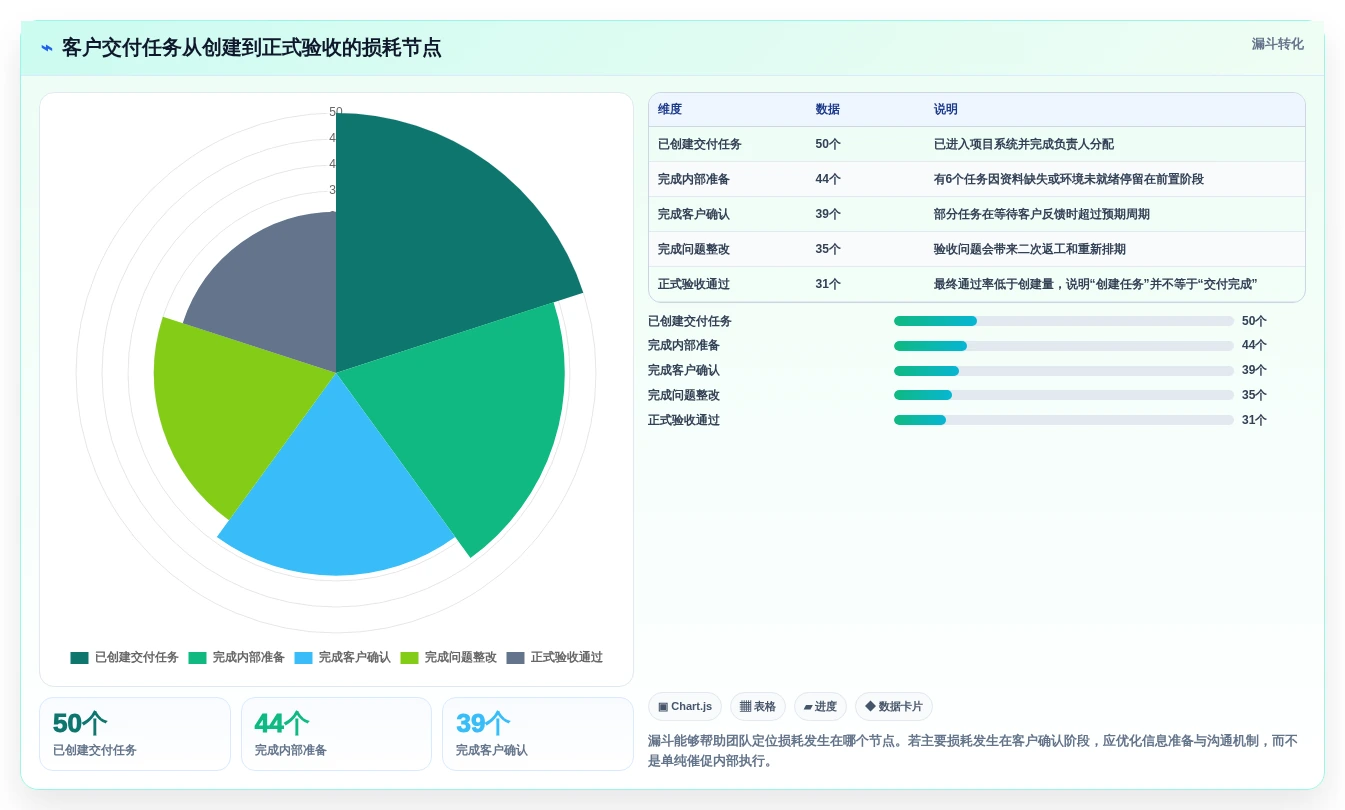
Task: Click the Chart.js tag chip
Action: (685, 706)
